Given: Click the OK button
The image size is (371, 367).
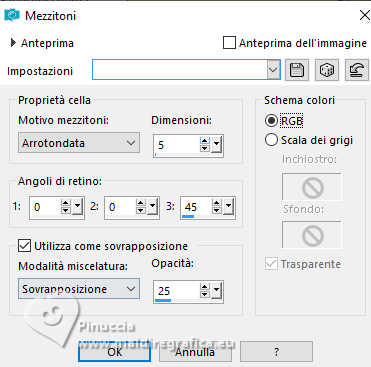Looking at the screenshot, I should coord(114,351).
